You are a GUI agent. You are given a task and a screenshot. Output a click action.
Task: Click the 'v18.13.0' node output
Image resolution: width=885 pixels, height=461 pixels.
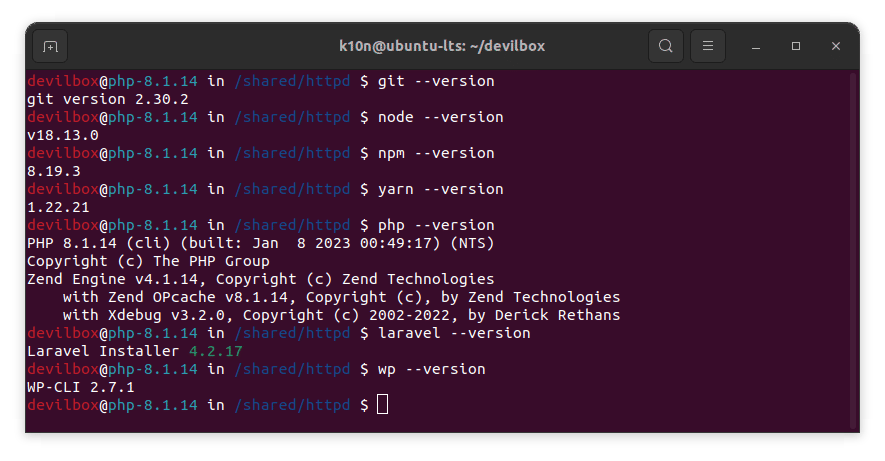(x=63, y=135)
